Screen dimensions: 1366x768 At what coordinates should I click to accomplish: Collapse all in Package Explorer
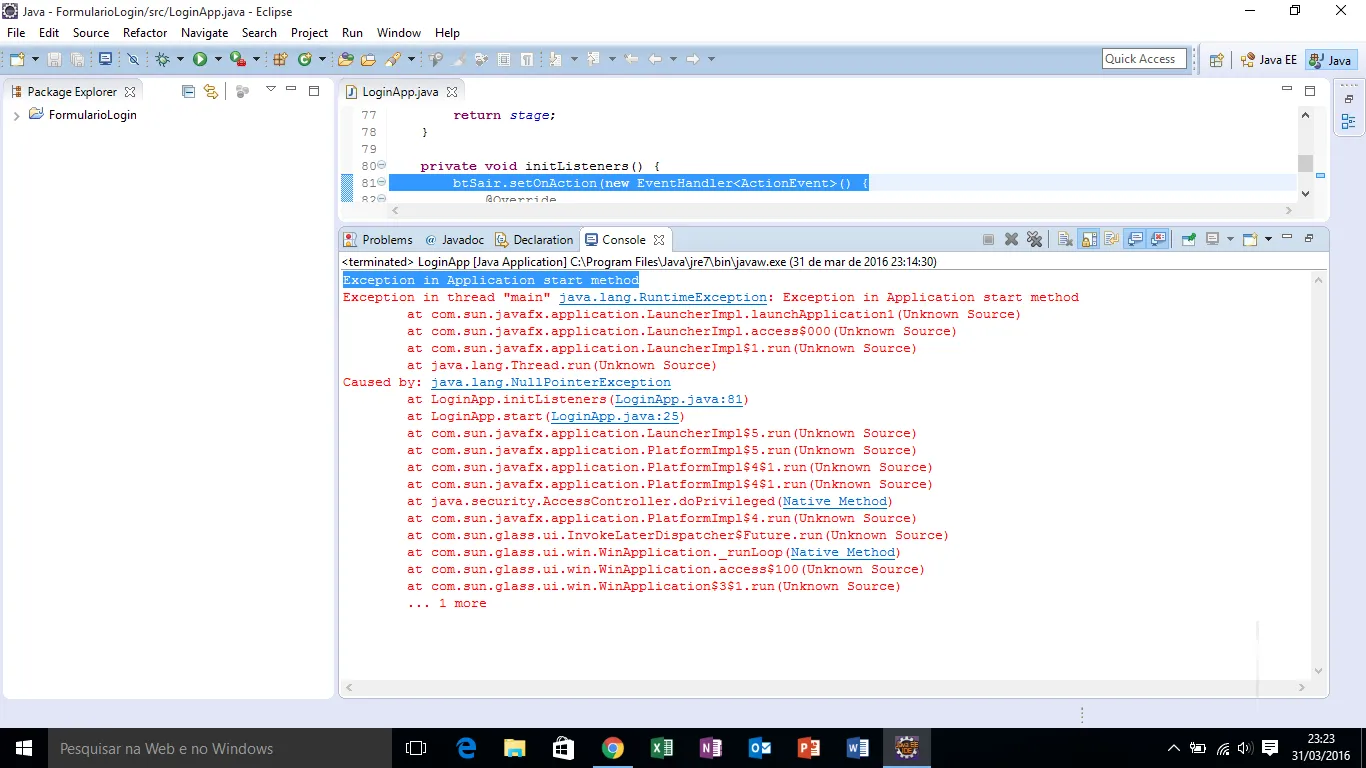pos(188,92)
